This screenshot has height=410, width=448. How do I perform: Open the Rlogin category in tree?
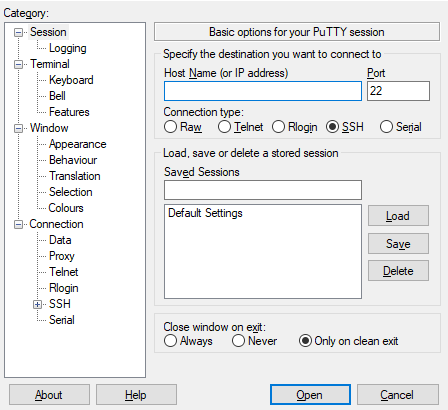pyautogui.click(x=63, y=288)
